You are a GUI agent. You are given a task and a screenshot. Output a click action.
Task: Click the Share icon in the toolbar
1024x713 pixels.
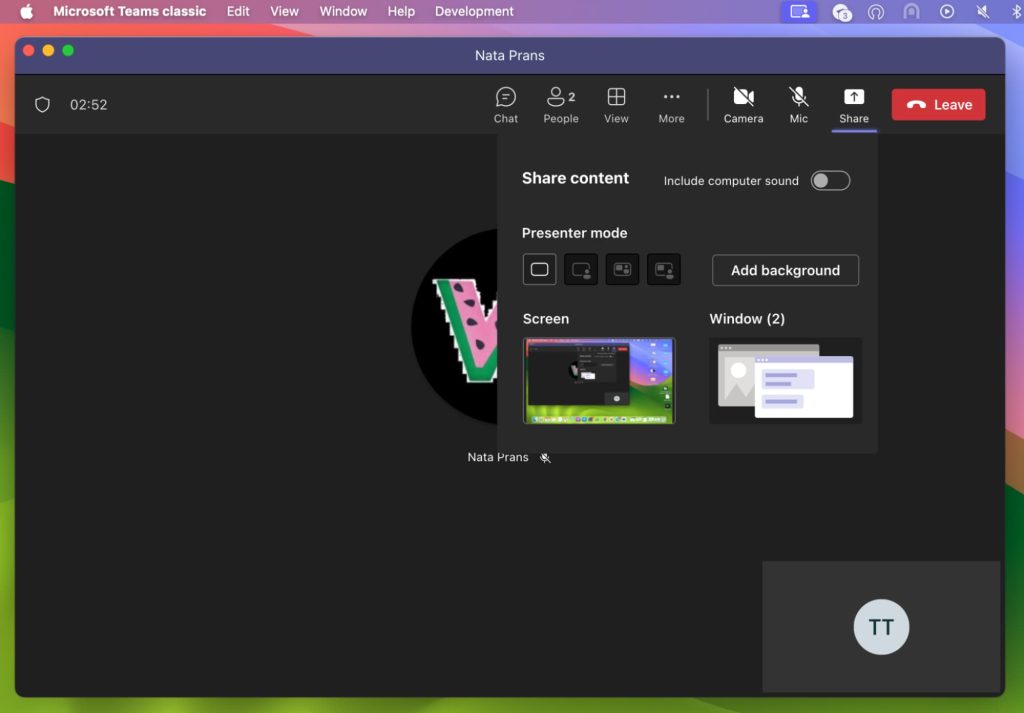853,104
